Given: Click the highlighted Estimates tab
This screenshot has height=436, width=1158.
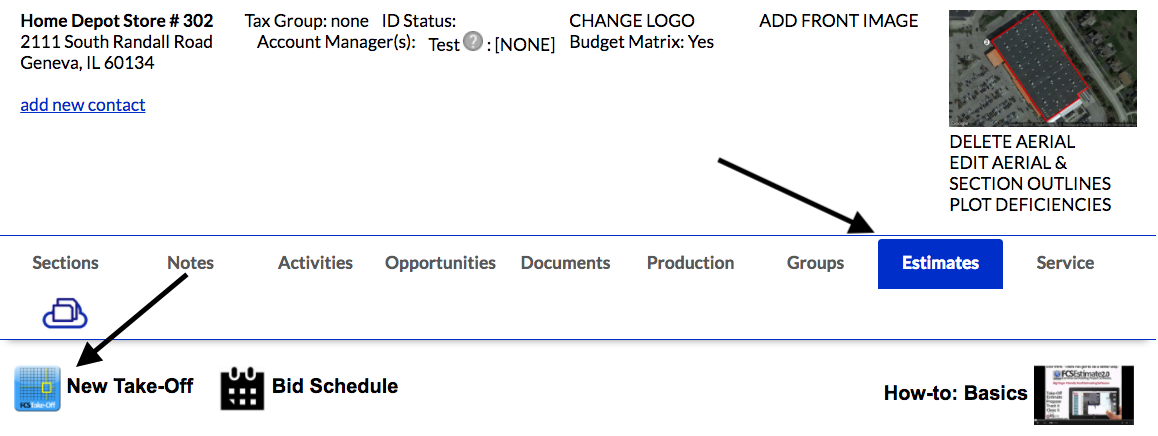Looking at the screenshot, I should [x=940, y=264].
